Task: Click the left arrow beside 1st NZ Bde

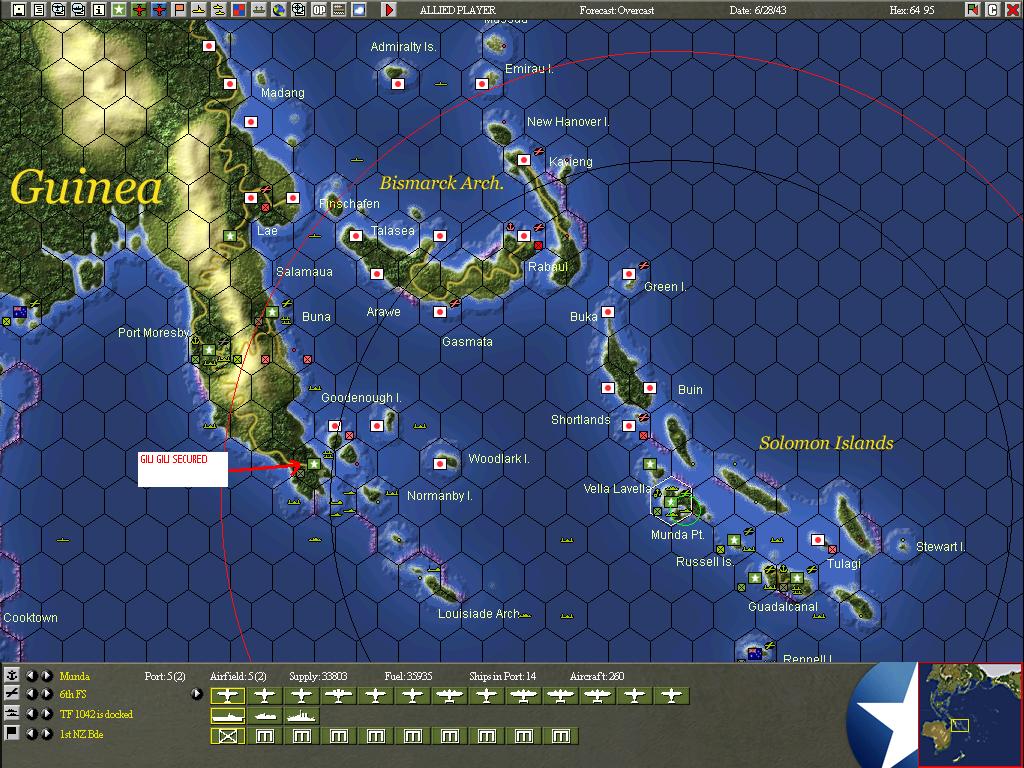Action: click(x=31, y=734)
